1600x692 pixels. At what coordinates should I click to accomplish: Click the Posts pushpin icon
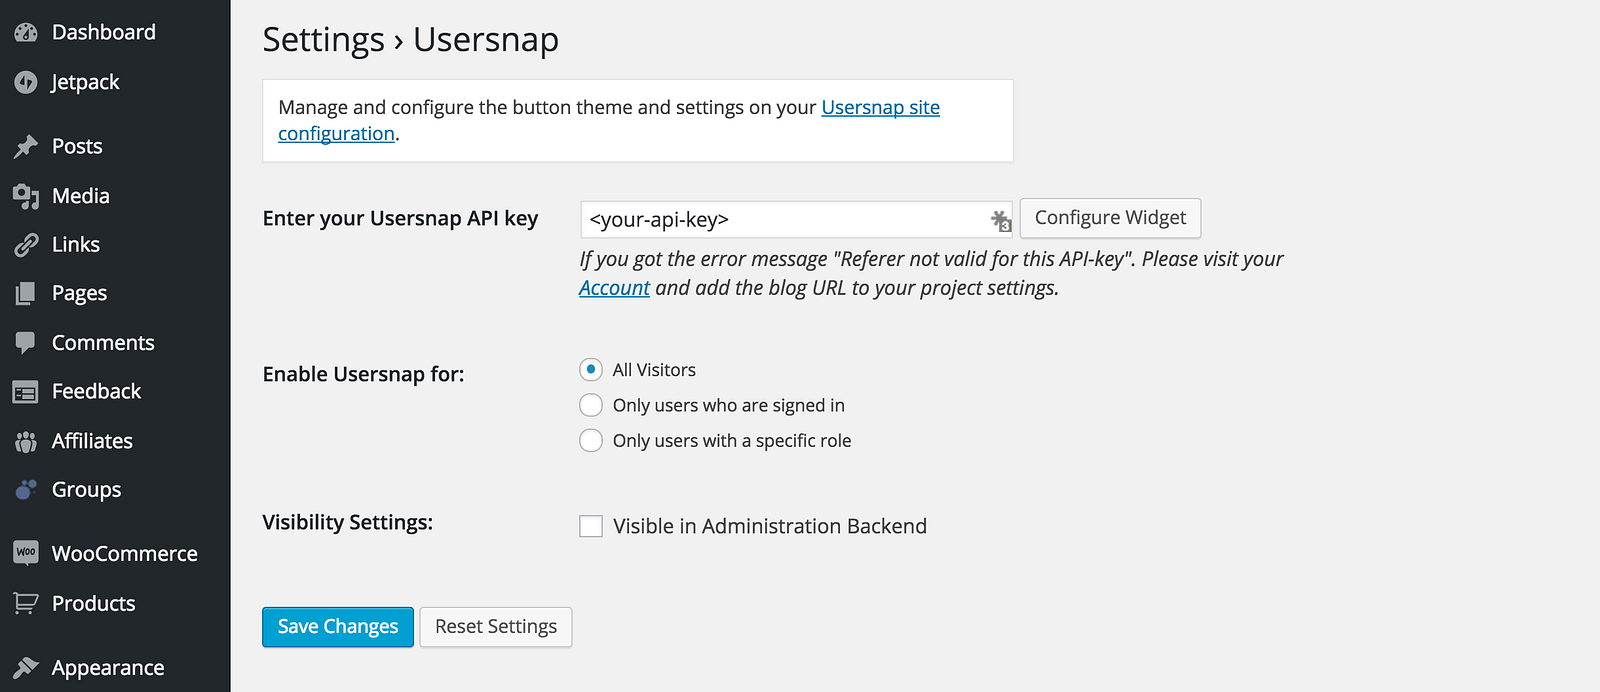pos(26,146)
